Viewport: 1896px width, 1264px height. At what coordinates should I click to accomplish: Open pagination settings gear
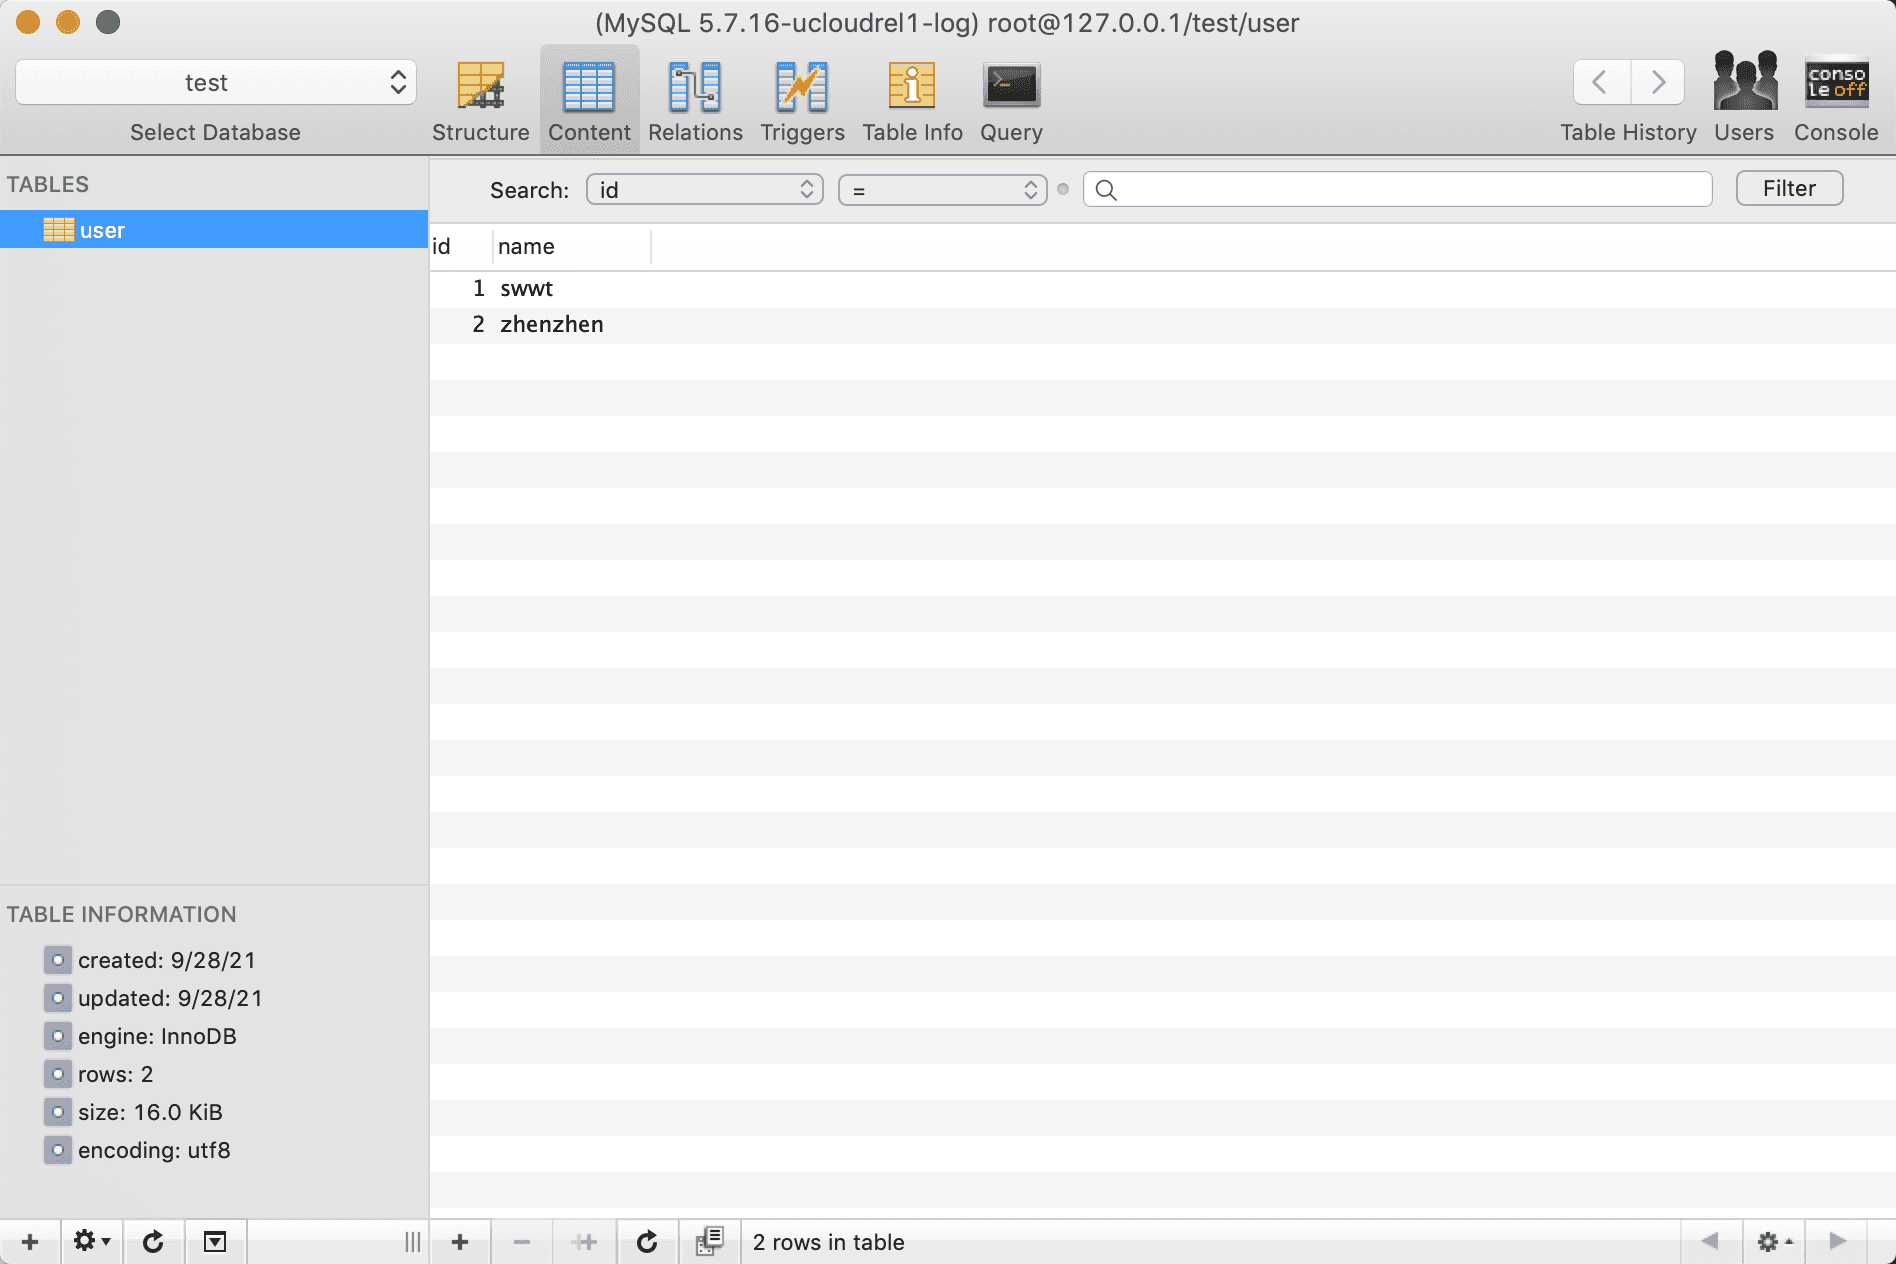[x=1775, y=1241]
